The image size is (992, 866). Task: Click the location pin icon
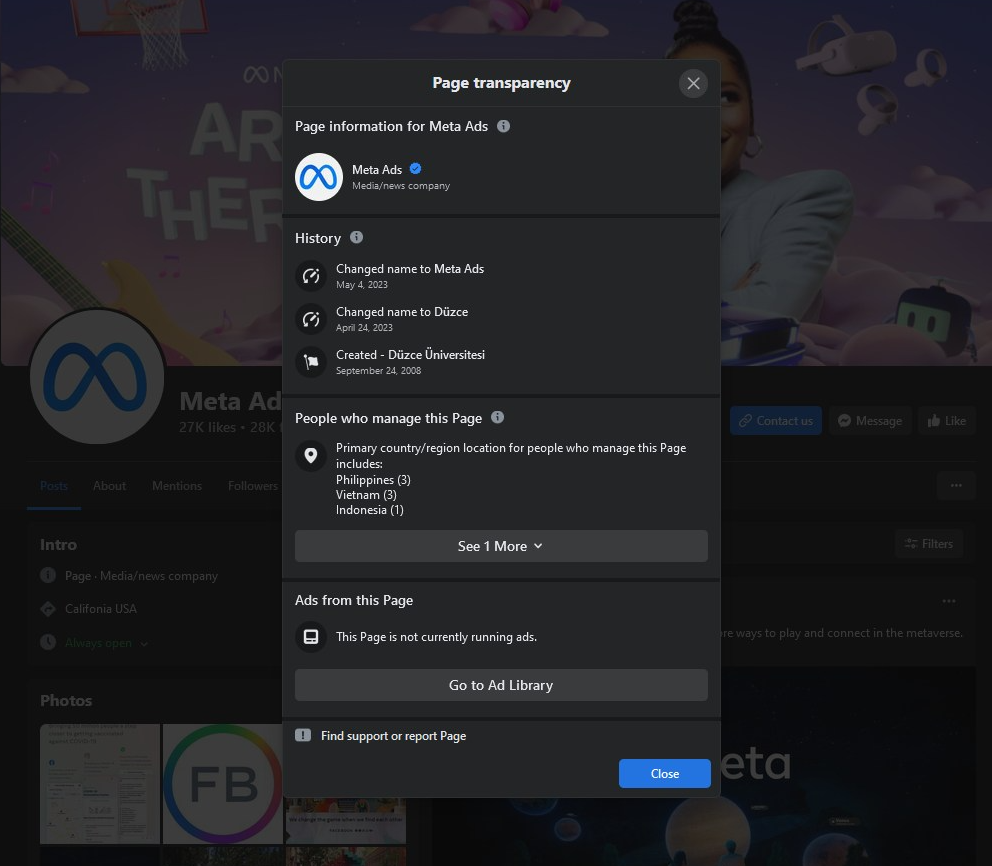coord(311,456)
